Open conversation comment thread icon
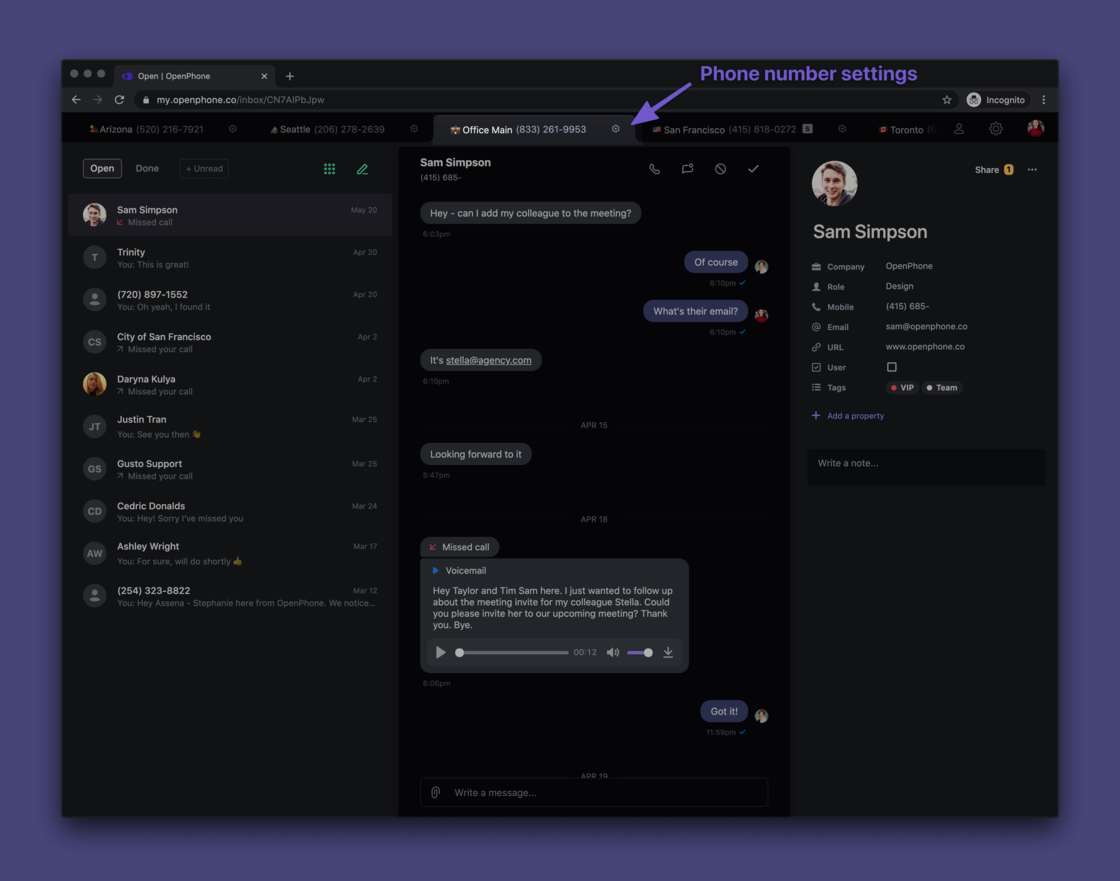1120x881 pixels. tap(687, 169)
